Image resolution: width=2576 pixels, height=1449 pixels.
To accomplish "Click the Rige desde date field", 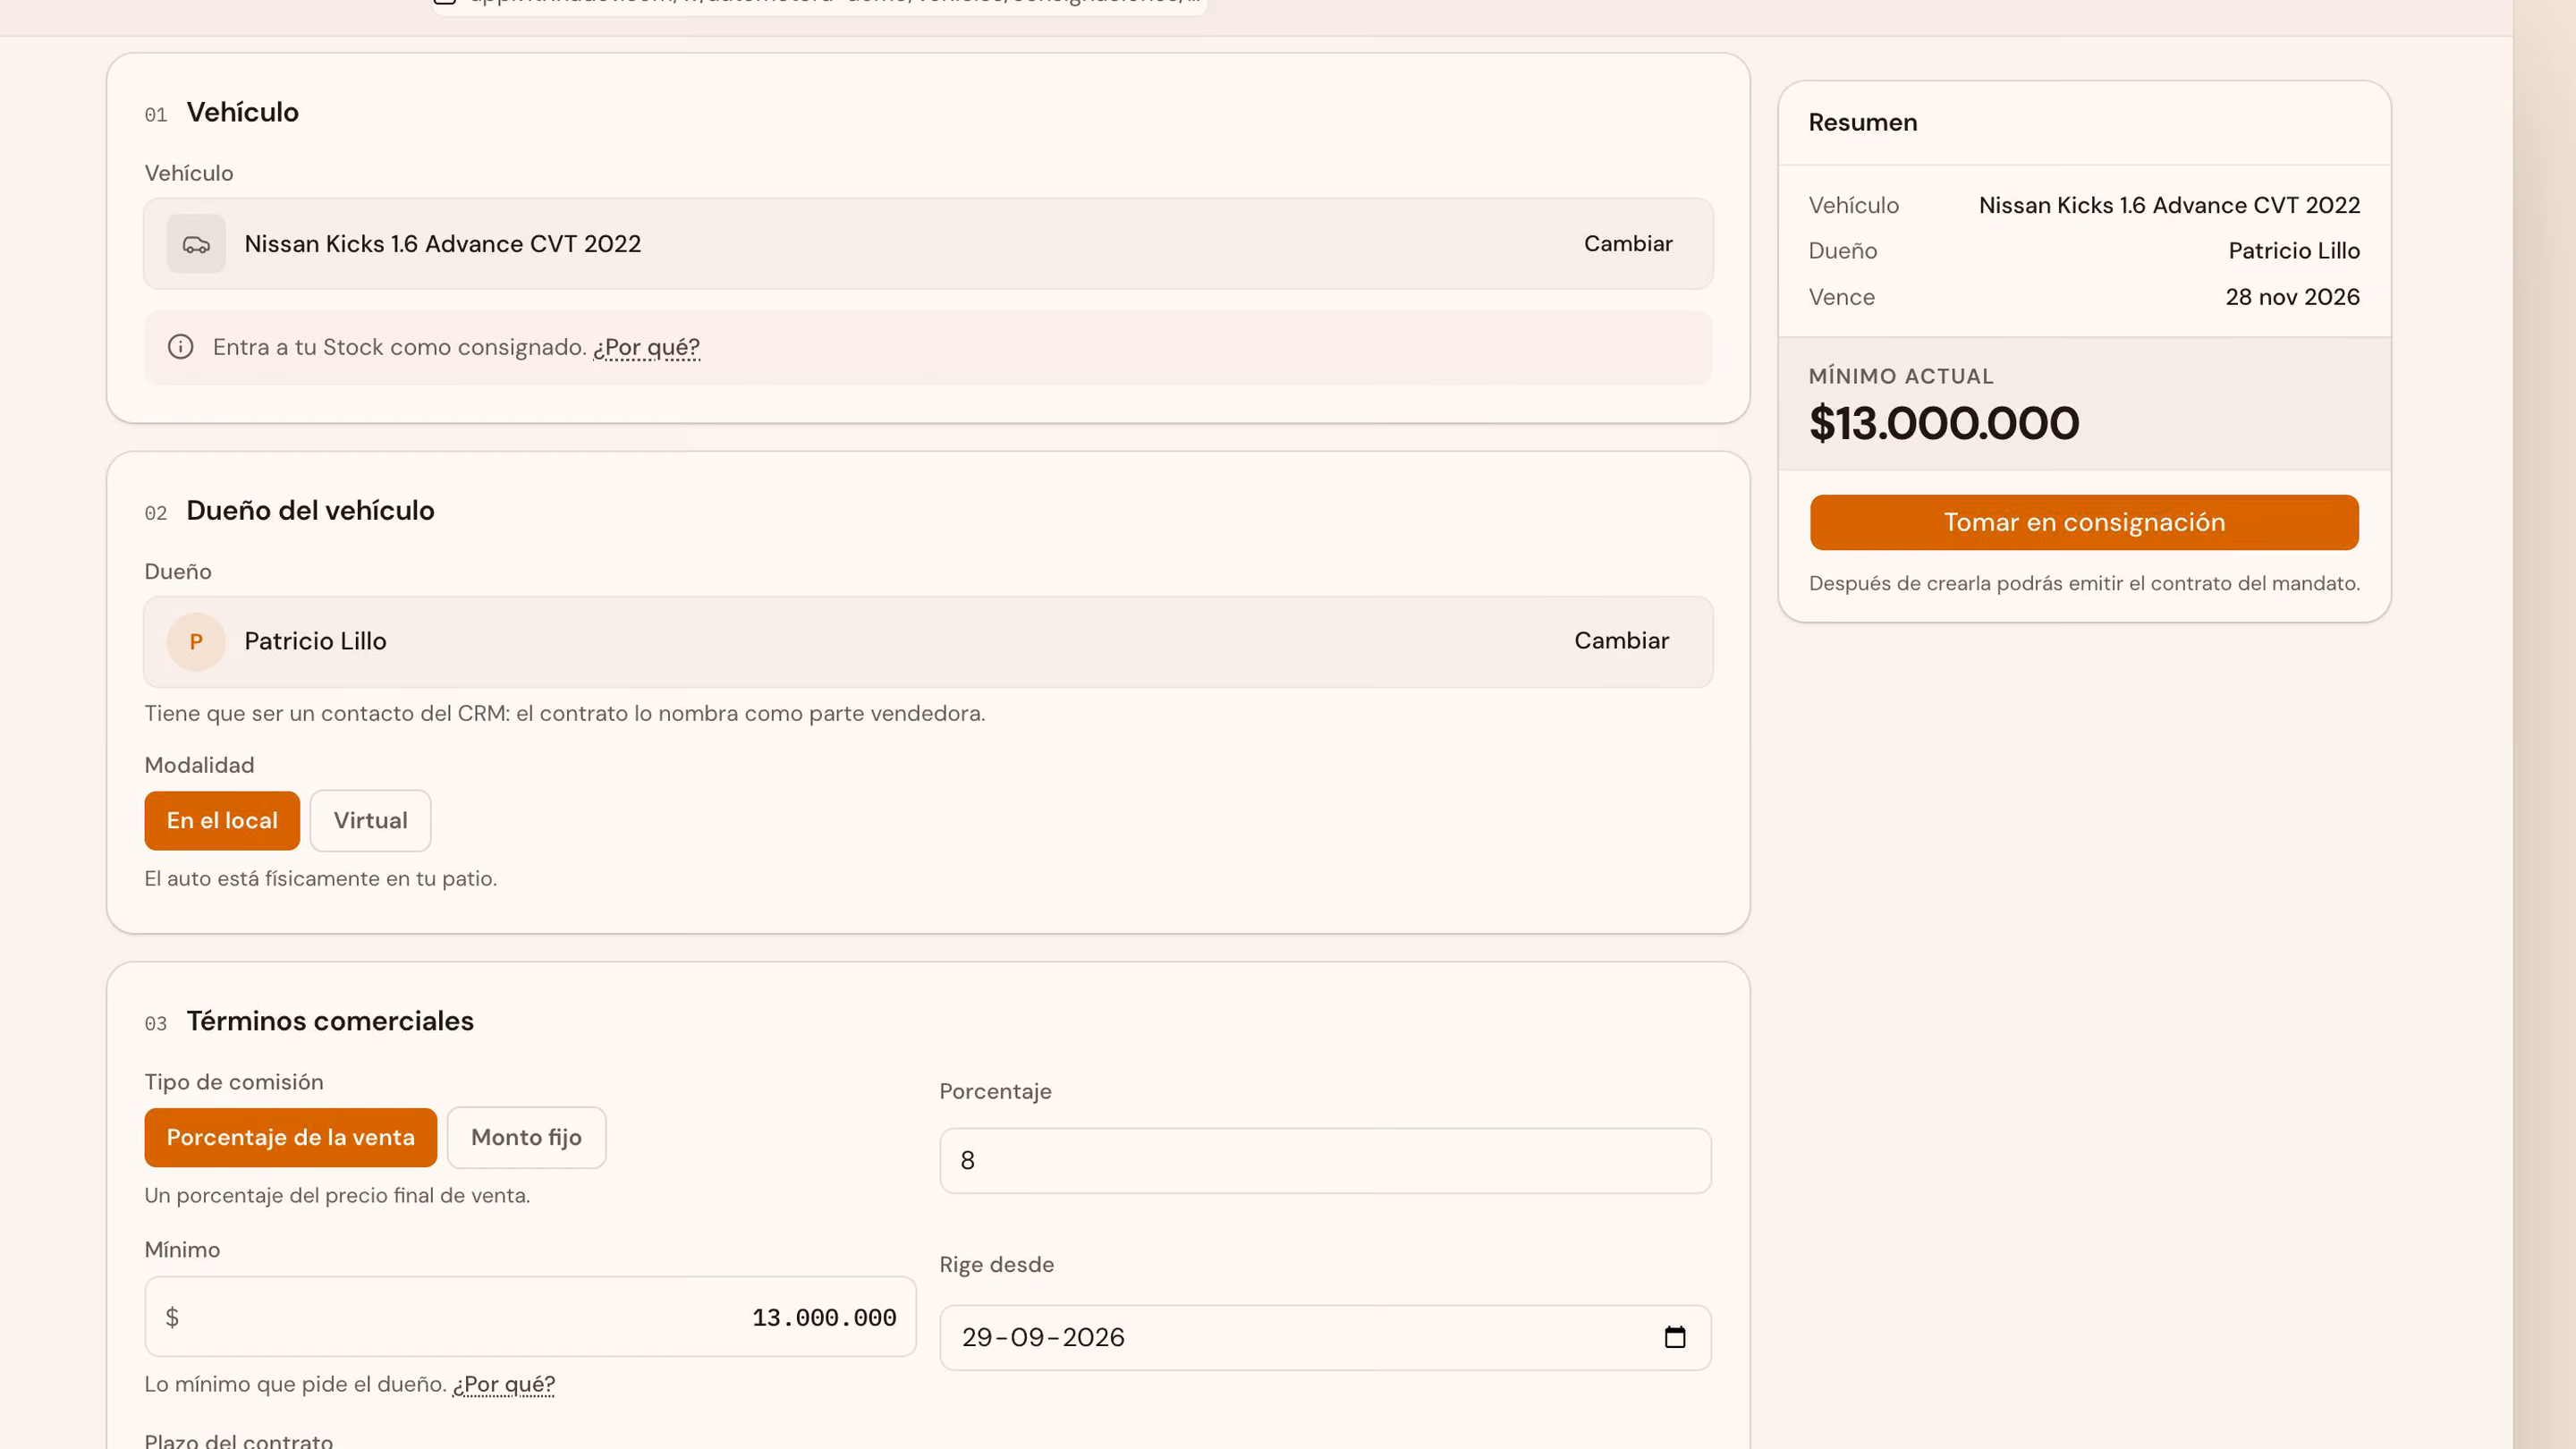I will click(x=1325, y=1337).
